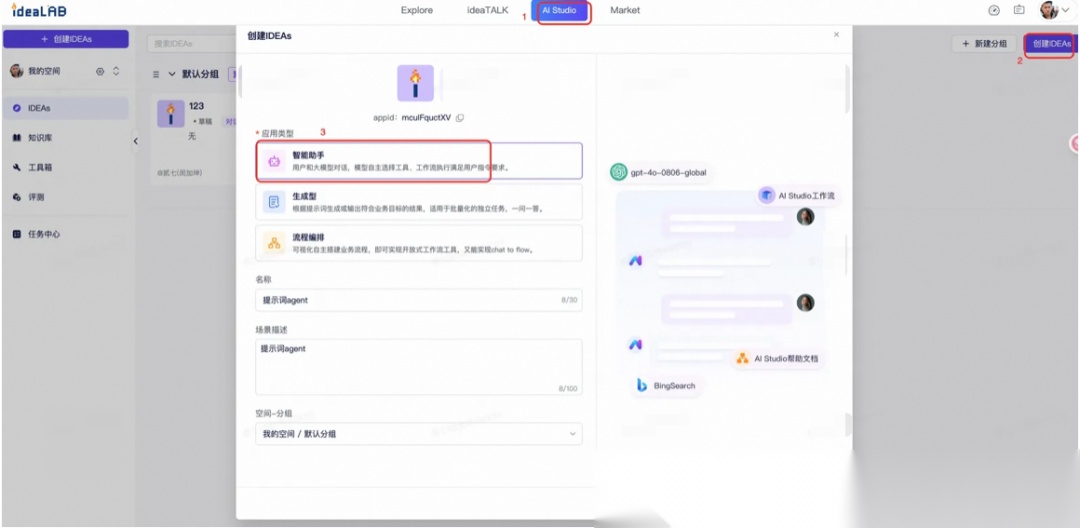Viewport: 1080px width, 528px height.
Task: Click the OpenAI icon beside gpt-4o-0806-global
Action: click(619, 172)
